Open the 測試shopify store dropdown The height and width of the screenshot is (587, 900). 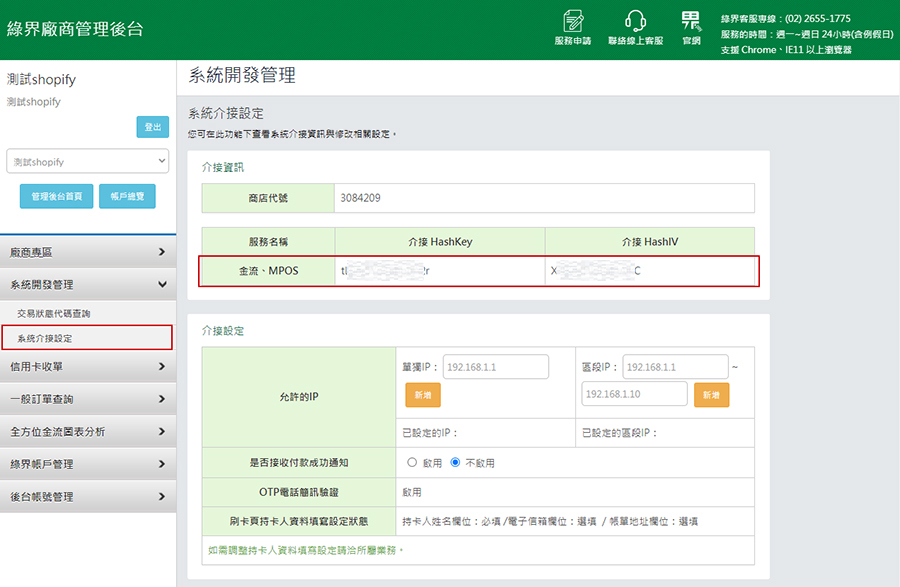click(x=88, y=161)
